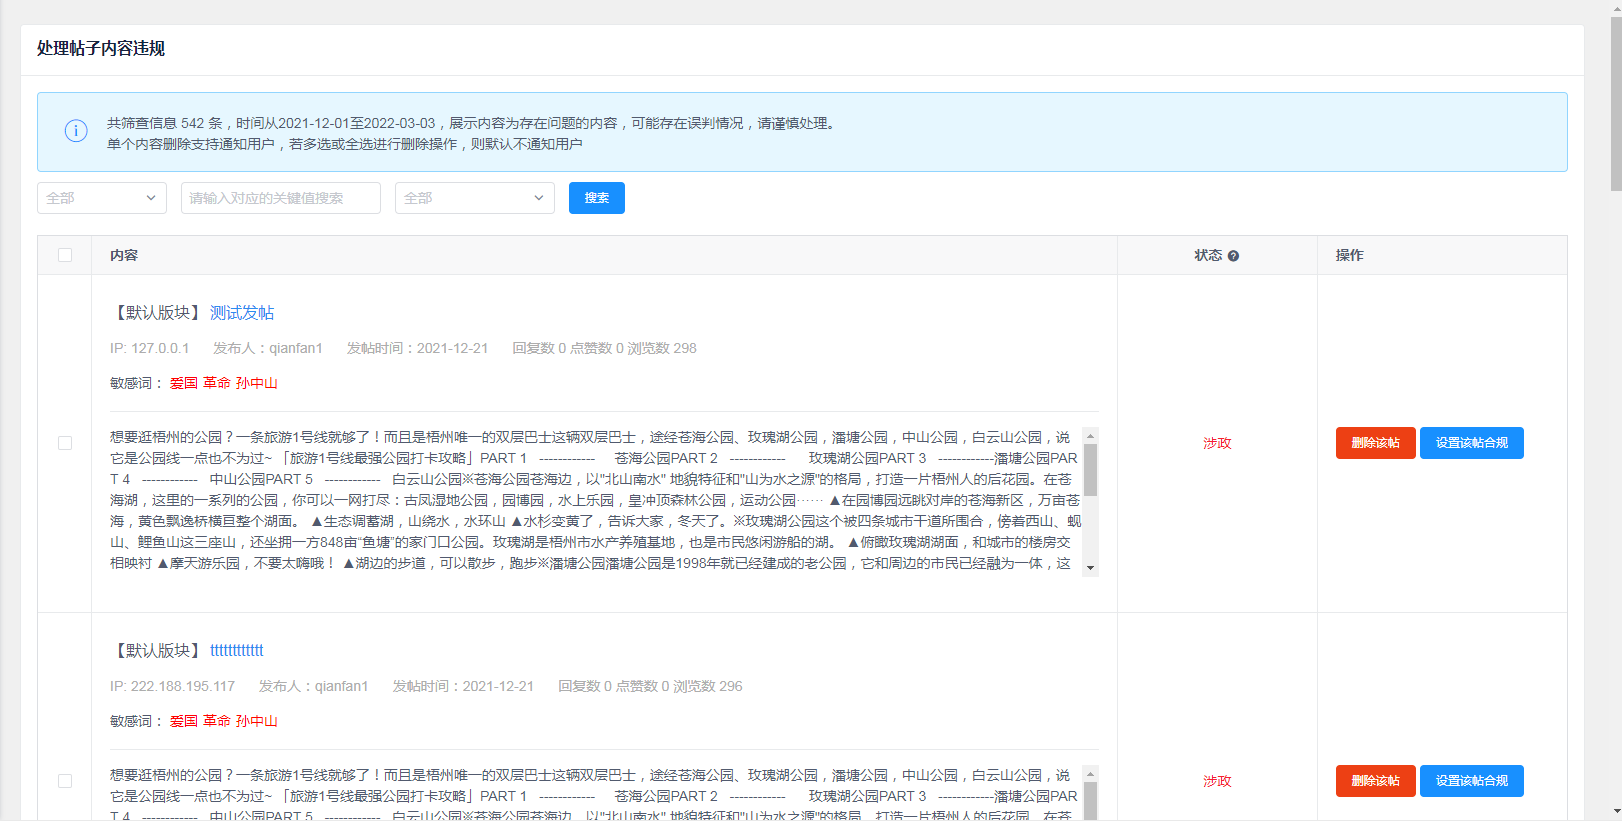The height and width of the screenshot is (824, 1622).
Task: Click the IP: 222.188.195.117 text
Action: 172,686
